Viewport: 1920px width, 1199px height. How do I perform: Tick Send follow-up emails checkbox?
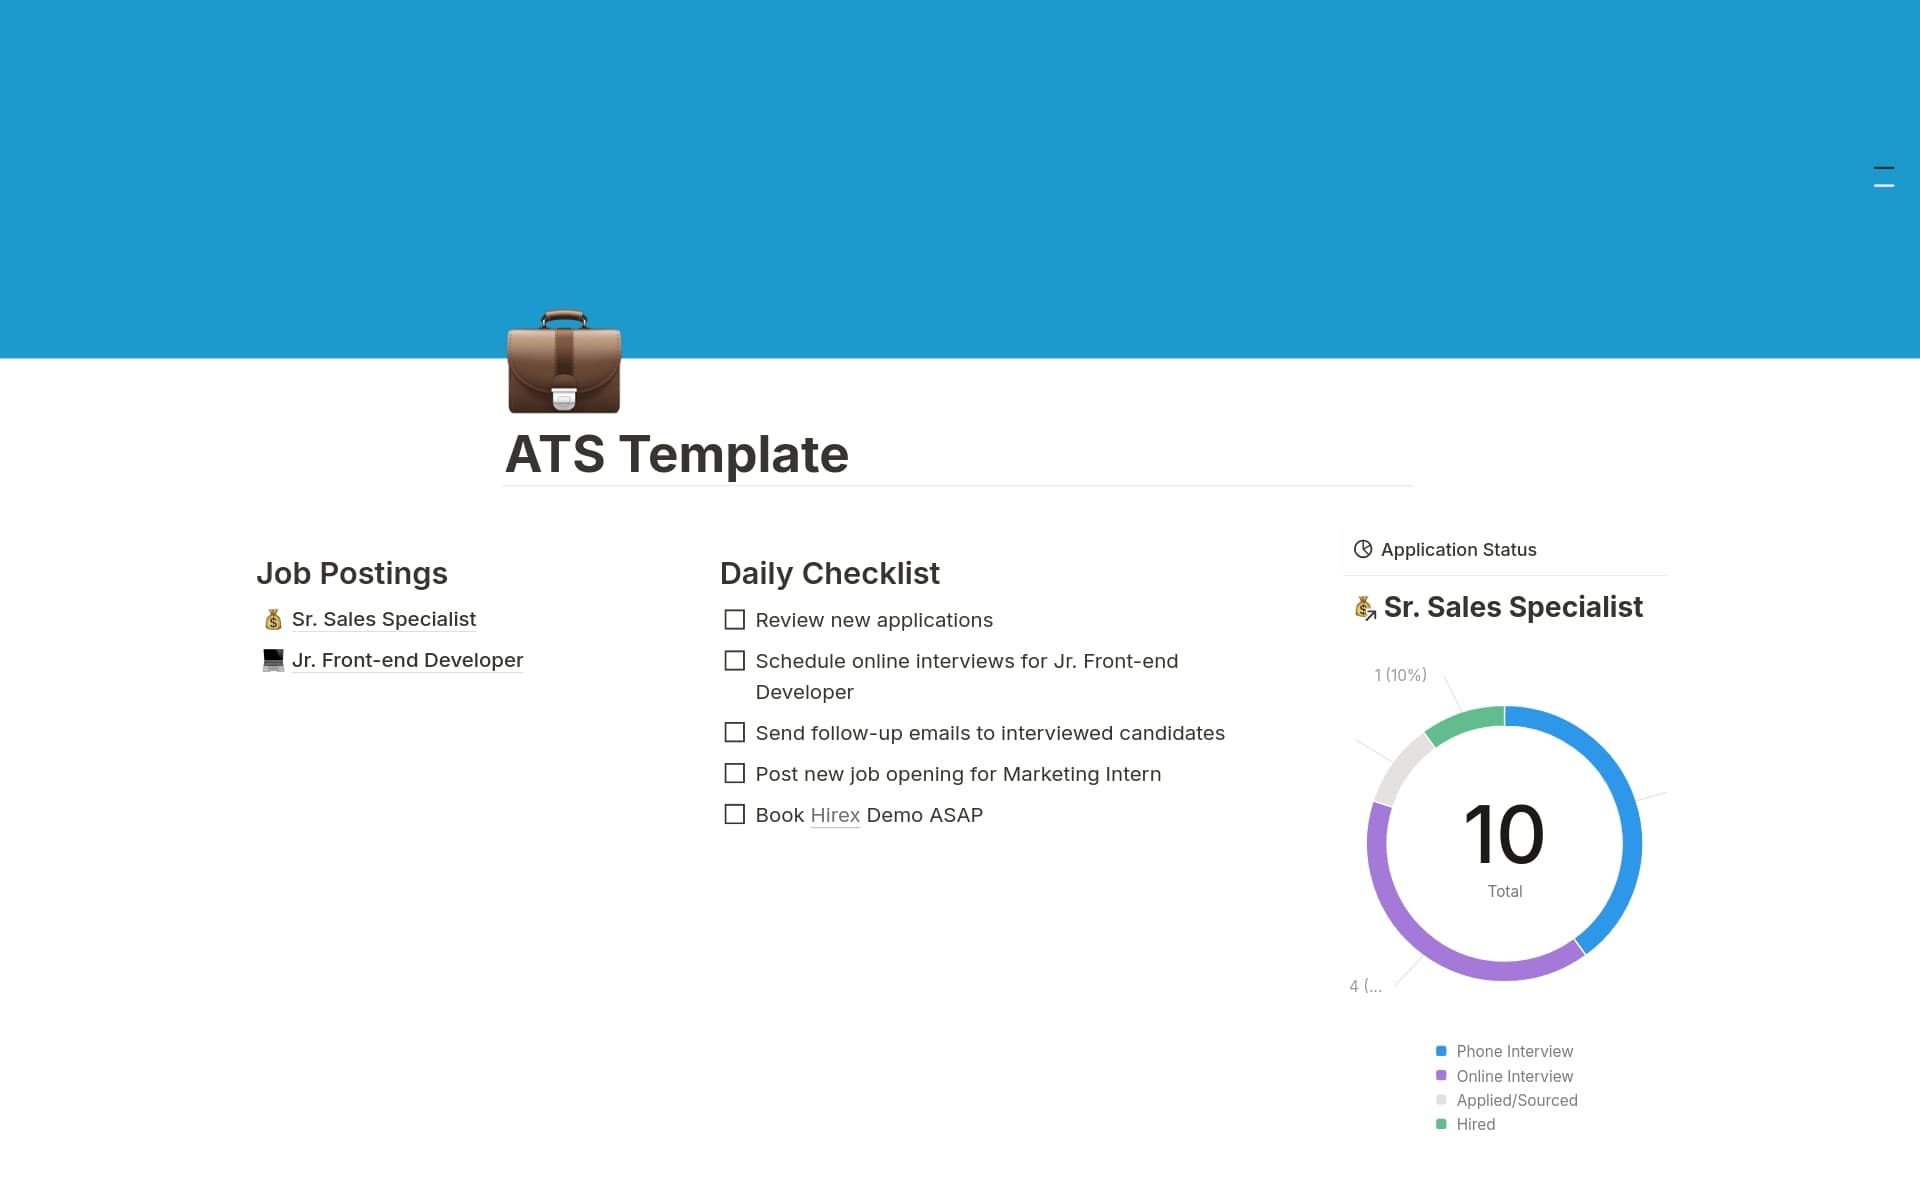(735, 733)
